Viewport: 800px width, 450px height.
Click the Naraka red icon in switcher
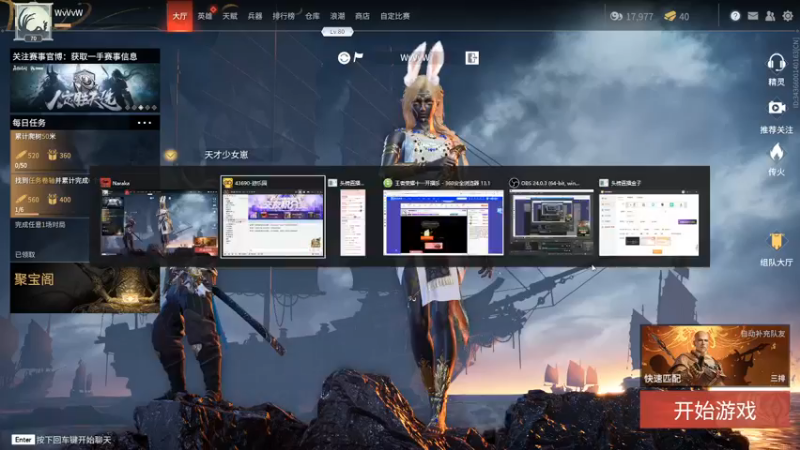pyautogui.click(x=106, y=183)
